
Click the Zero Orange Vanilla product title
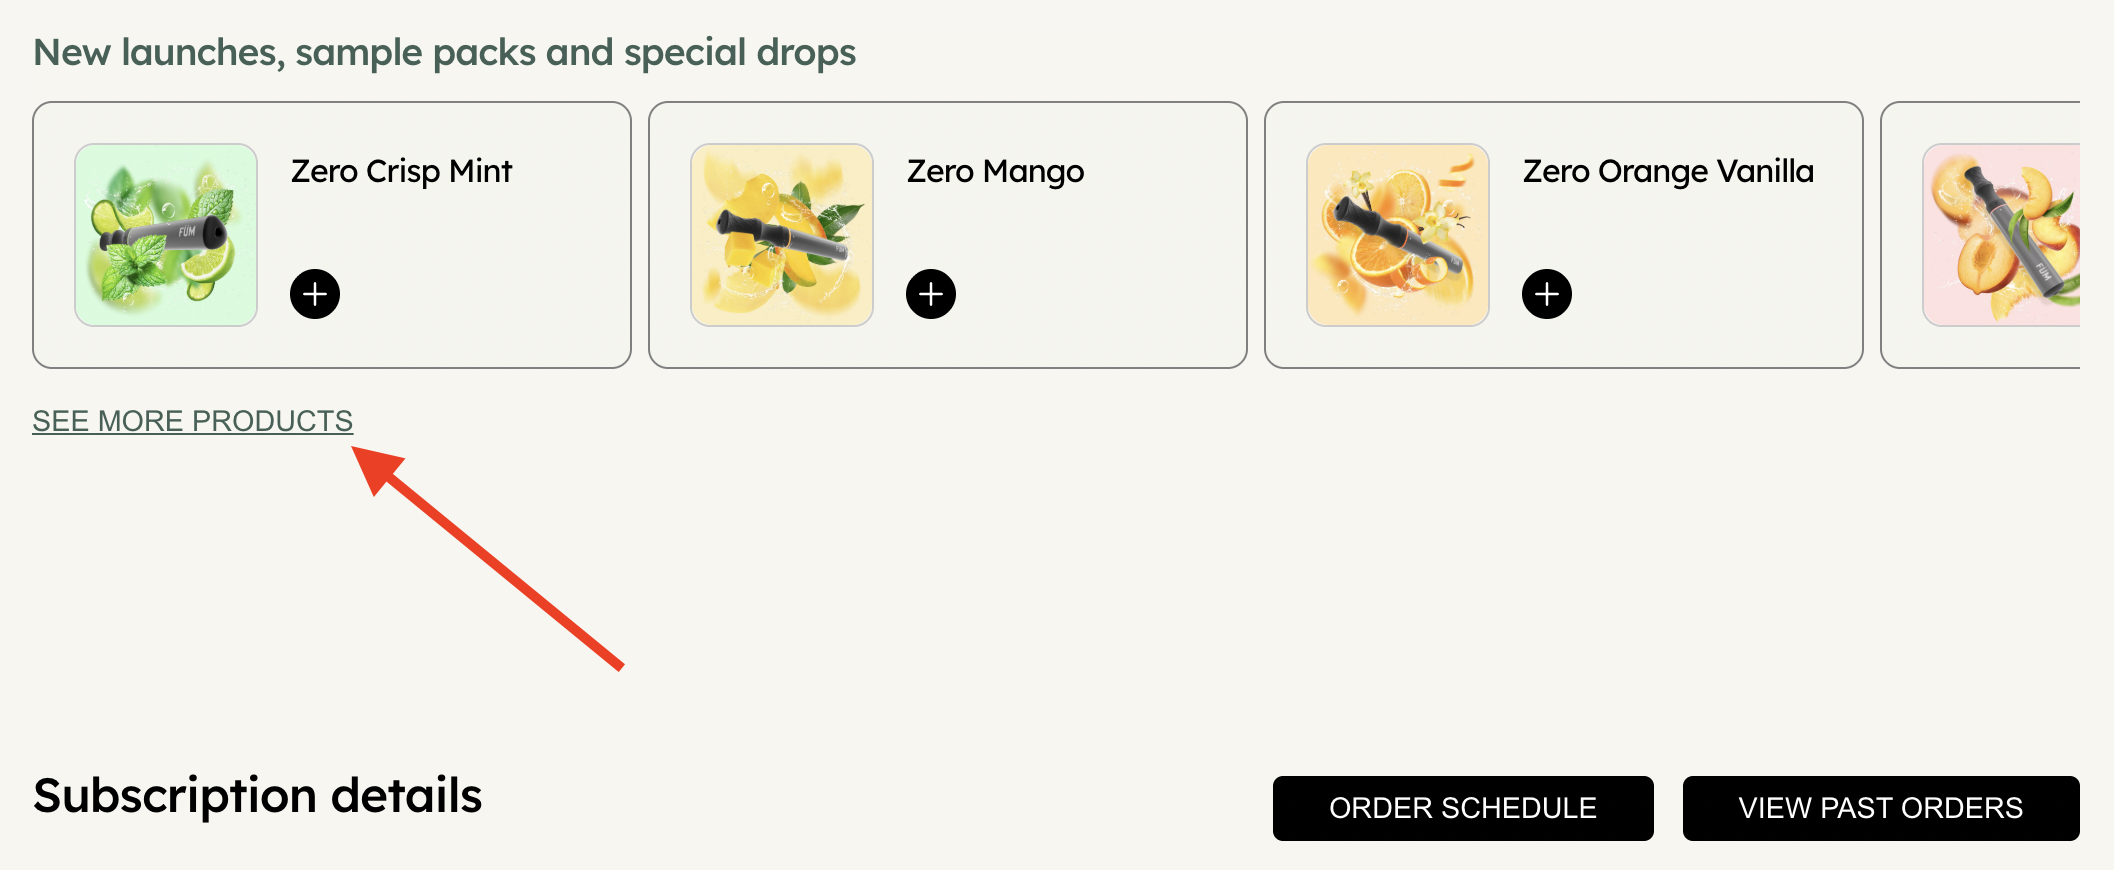(x=1668, y=171)
